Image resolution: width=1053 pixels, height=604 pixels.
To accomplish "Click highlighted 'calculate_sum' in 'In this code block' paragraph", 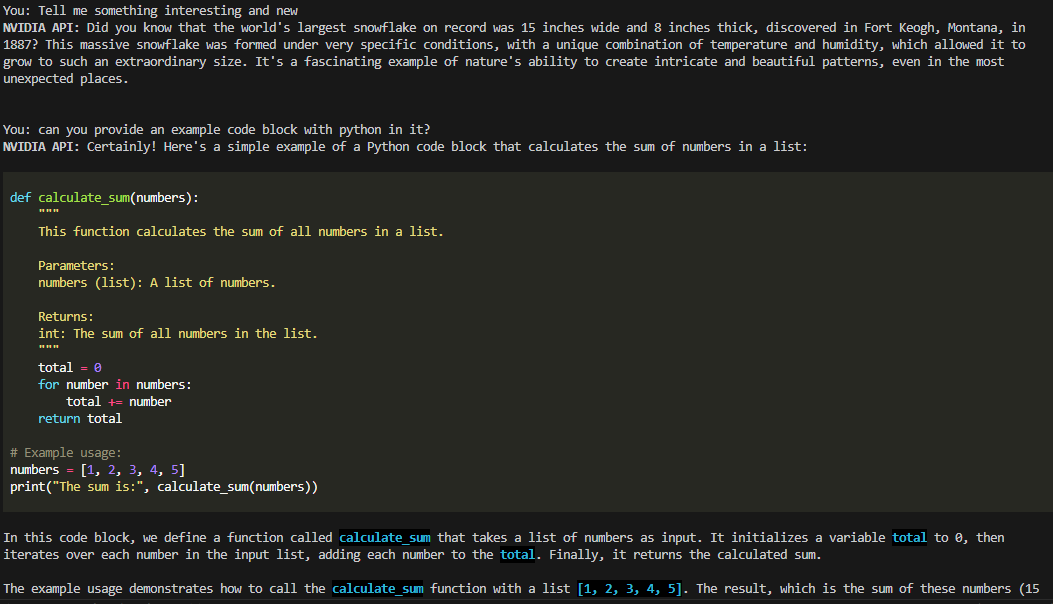I will click(385, 537).
